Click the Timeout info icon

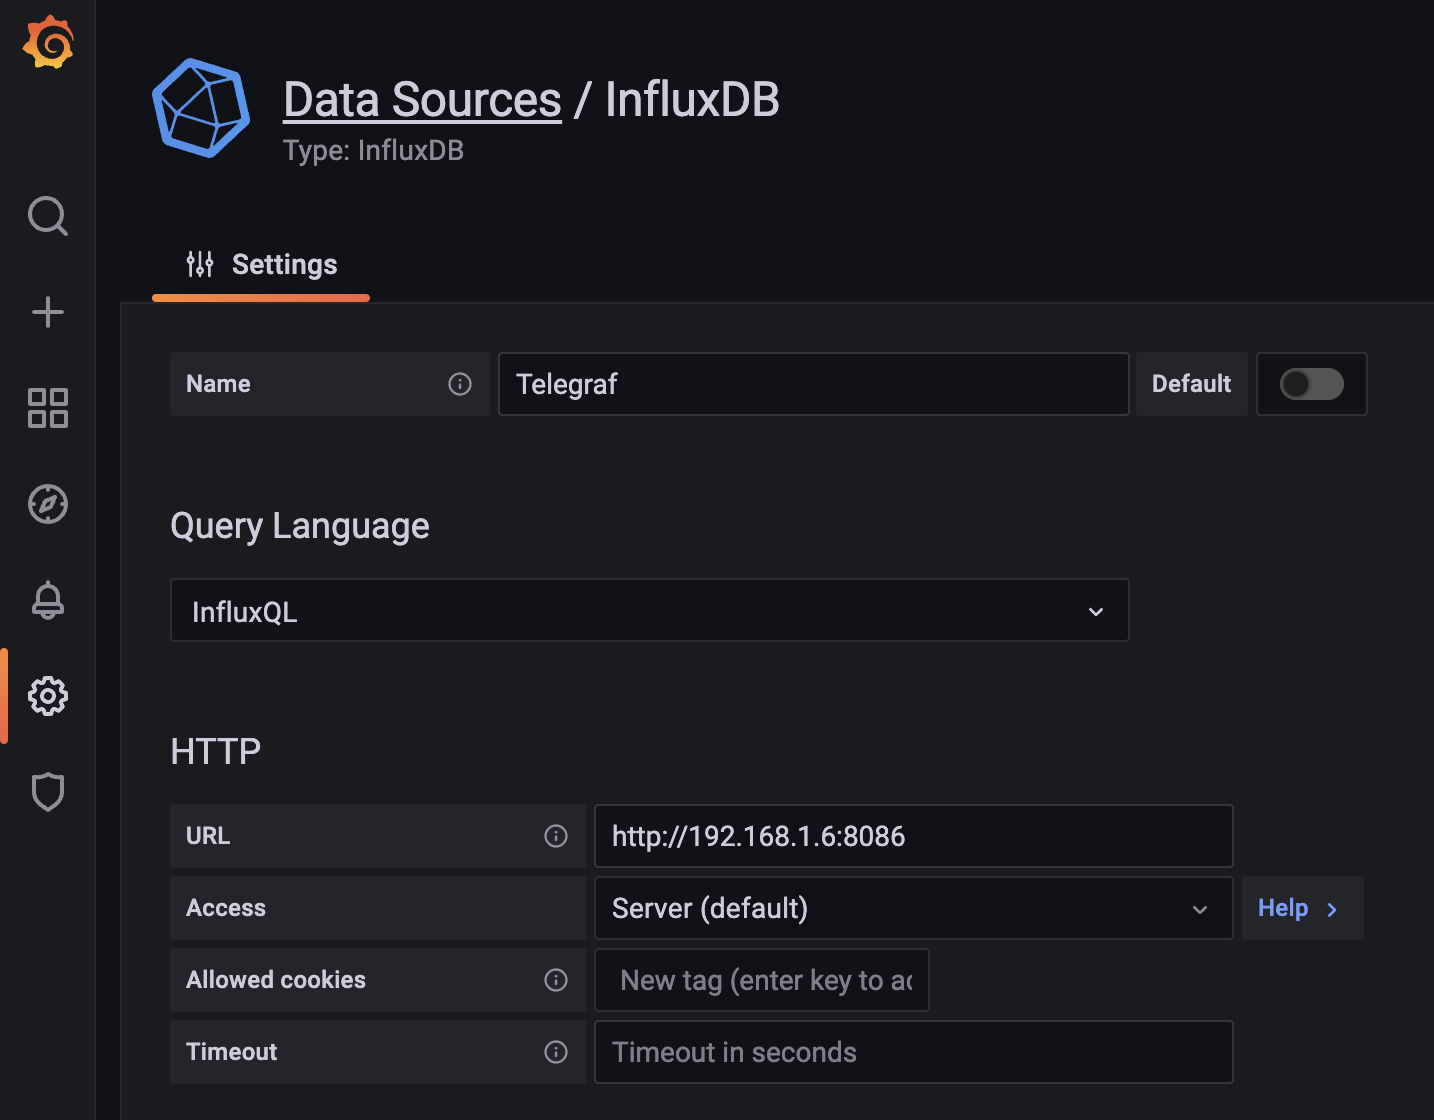[556, 1052]
